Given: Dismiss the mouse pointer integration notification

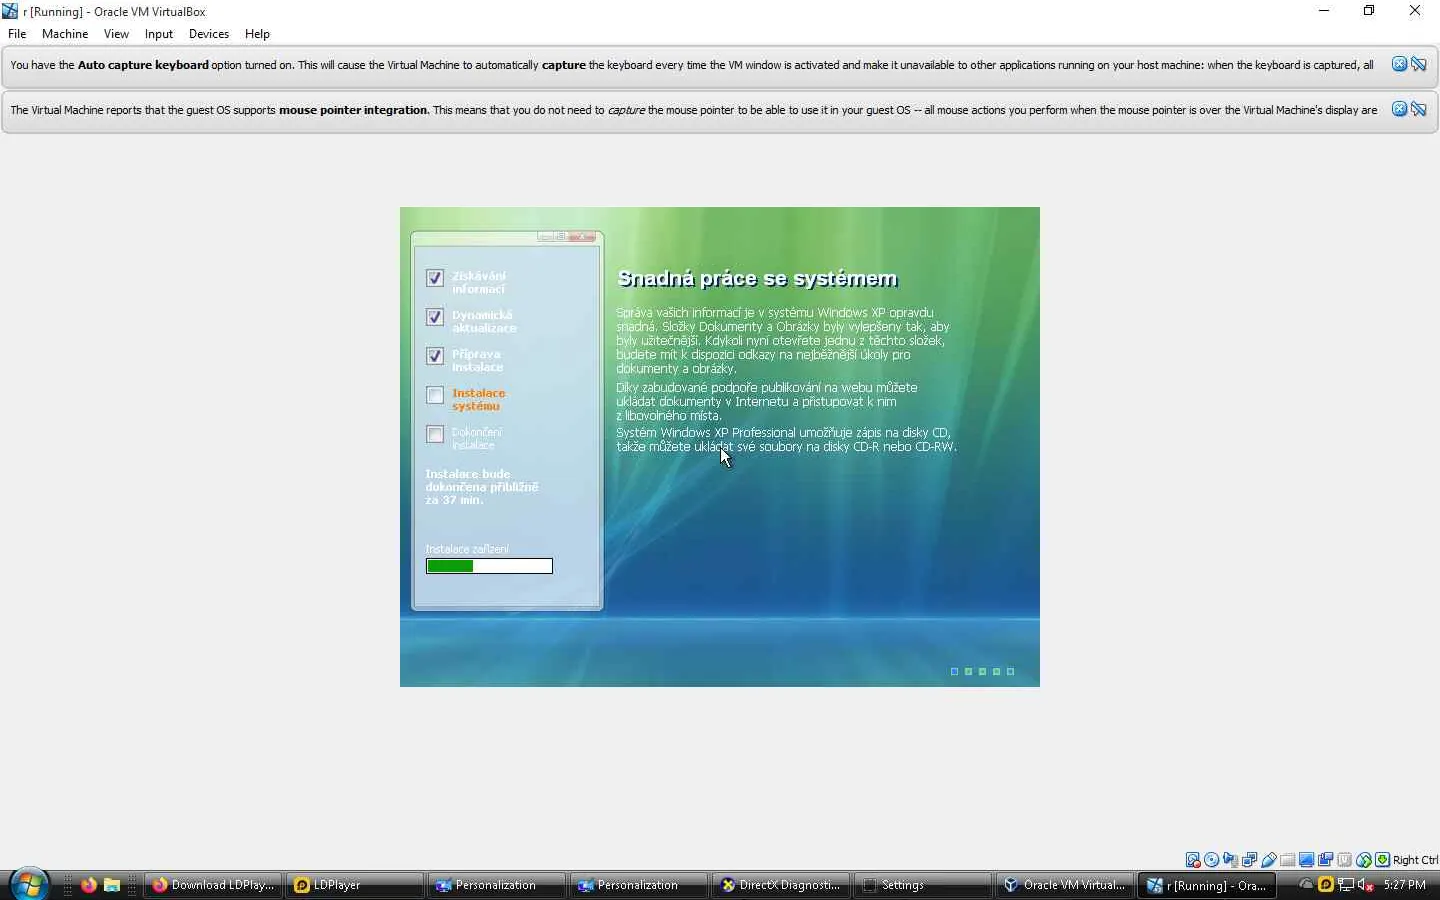Looking at the screenshot, I should (1399, 109).
